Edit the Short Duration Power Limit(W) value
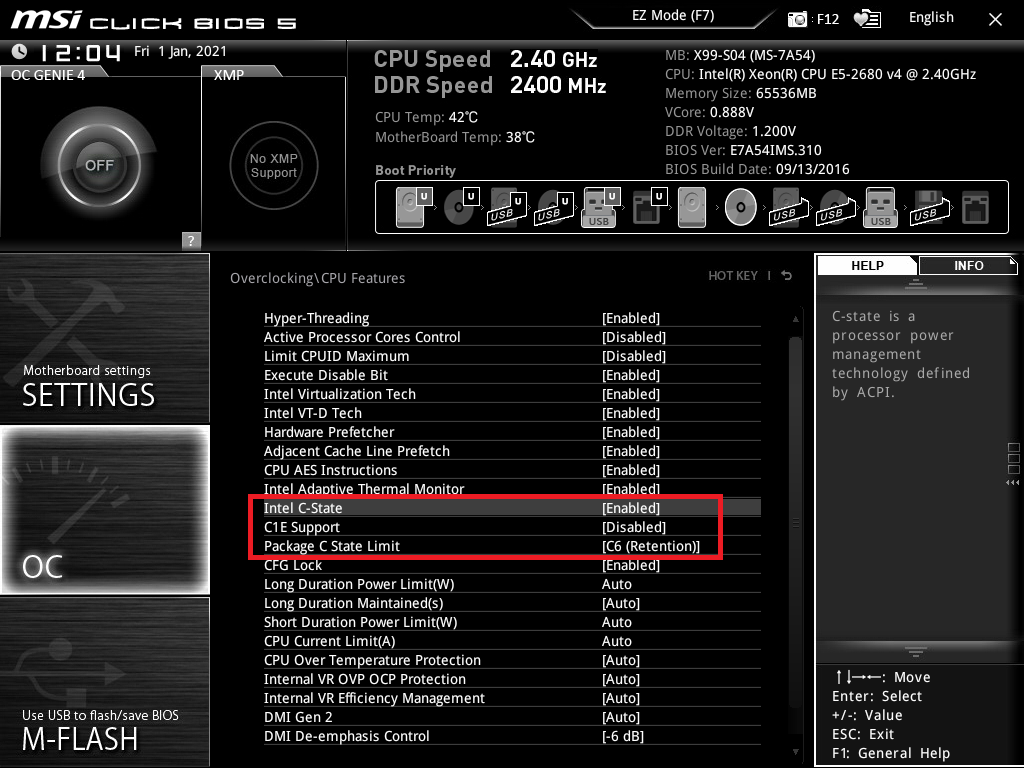 (512, 622)
